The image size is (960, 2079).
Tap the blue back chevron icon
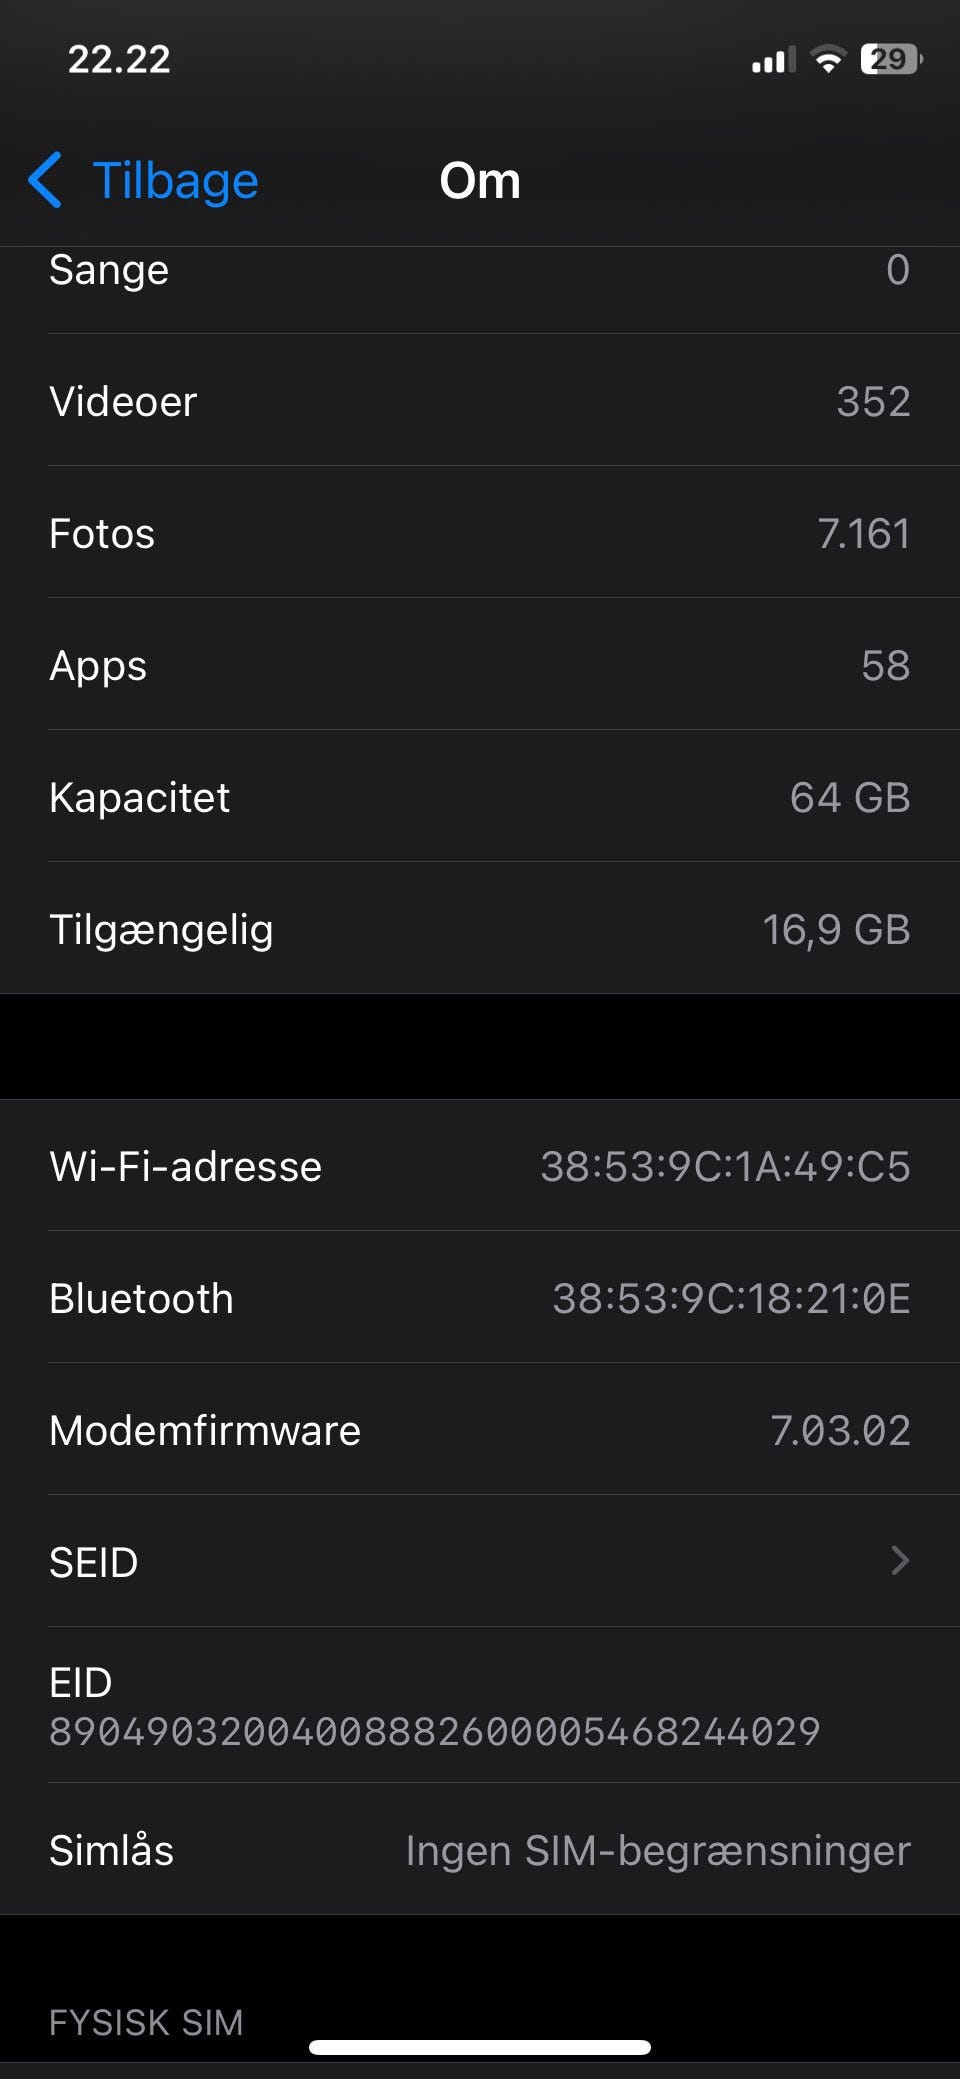click(x=46, y=181)
